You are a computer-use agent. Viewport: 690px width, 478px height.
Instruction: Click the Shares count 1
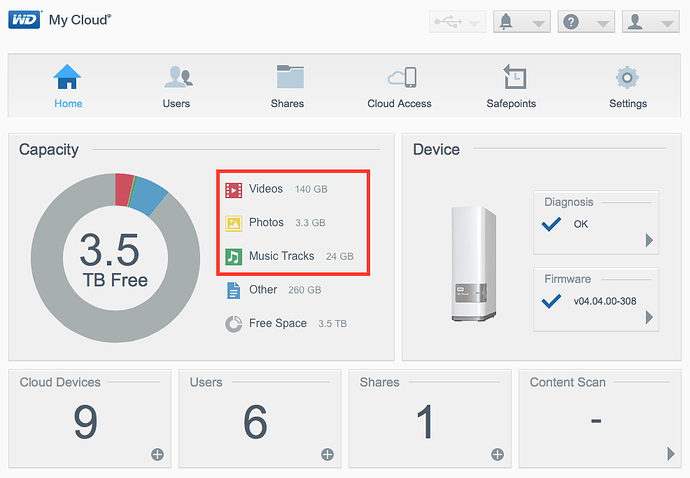point(425,422)
